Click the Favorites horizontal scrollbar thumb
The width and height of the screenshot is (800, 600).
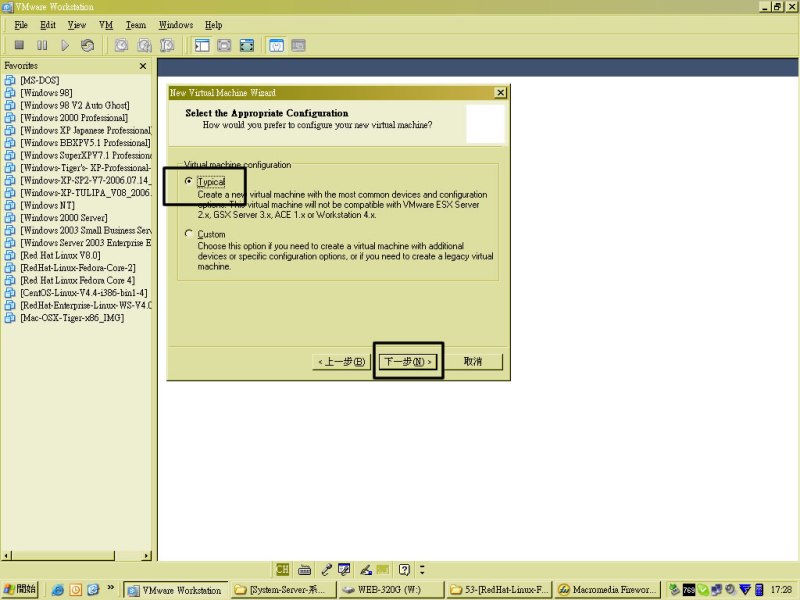pyautogui.click(x=63, y=555)
